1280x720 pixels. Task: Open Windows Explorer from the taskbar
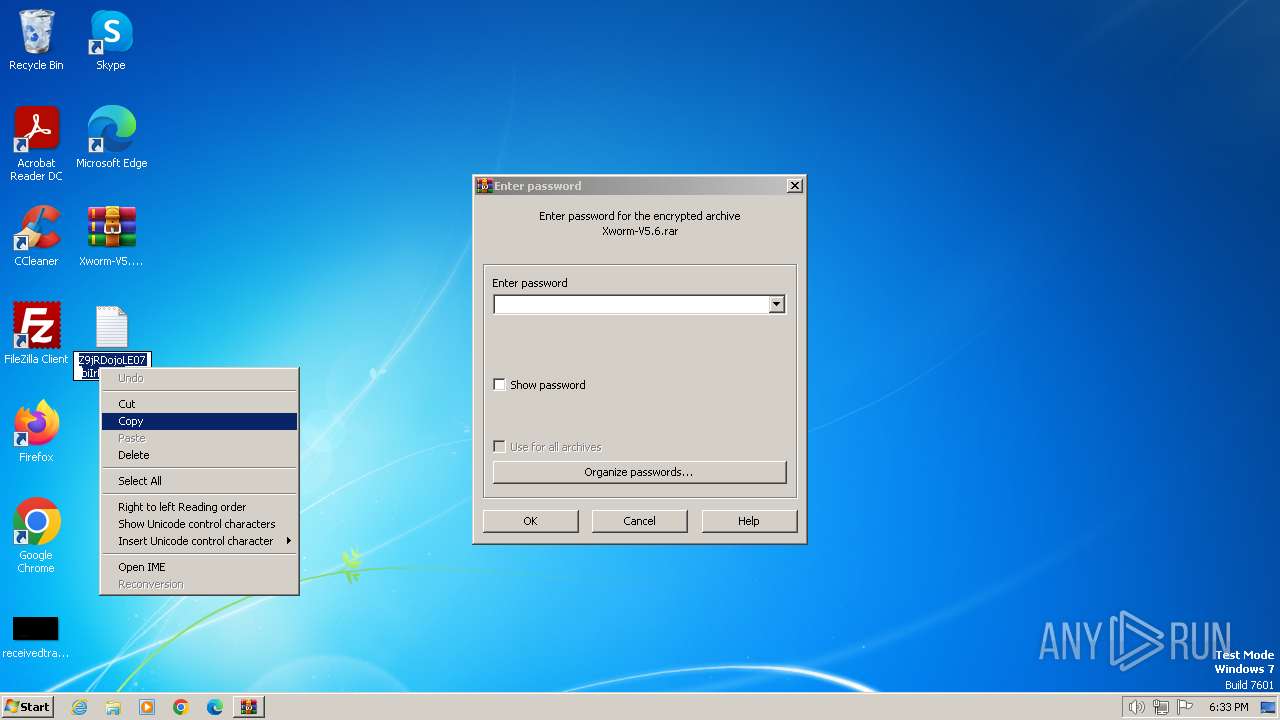click(x=113, y=707)
